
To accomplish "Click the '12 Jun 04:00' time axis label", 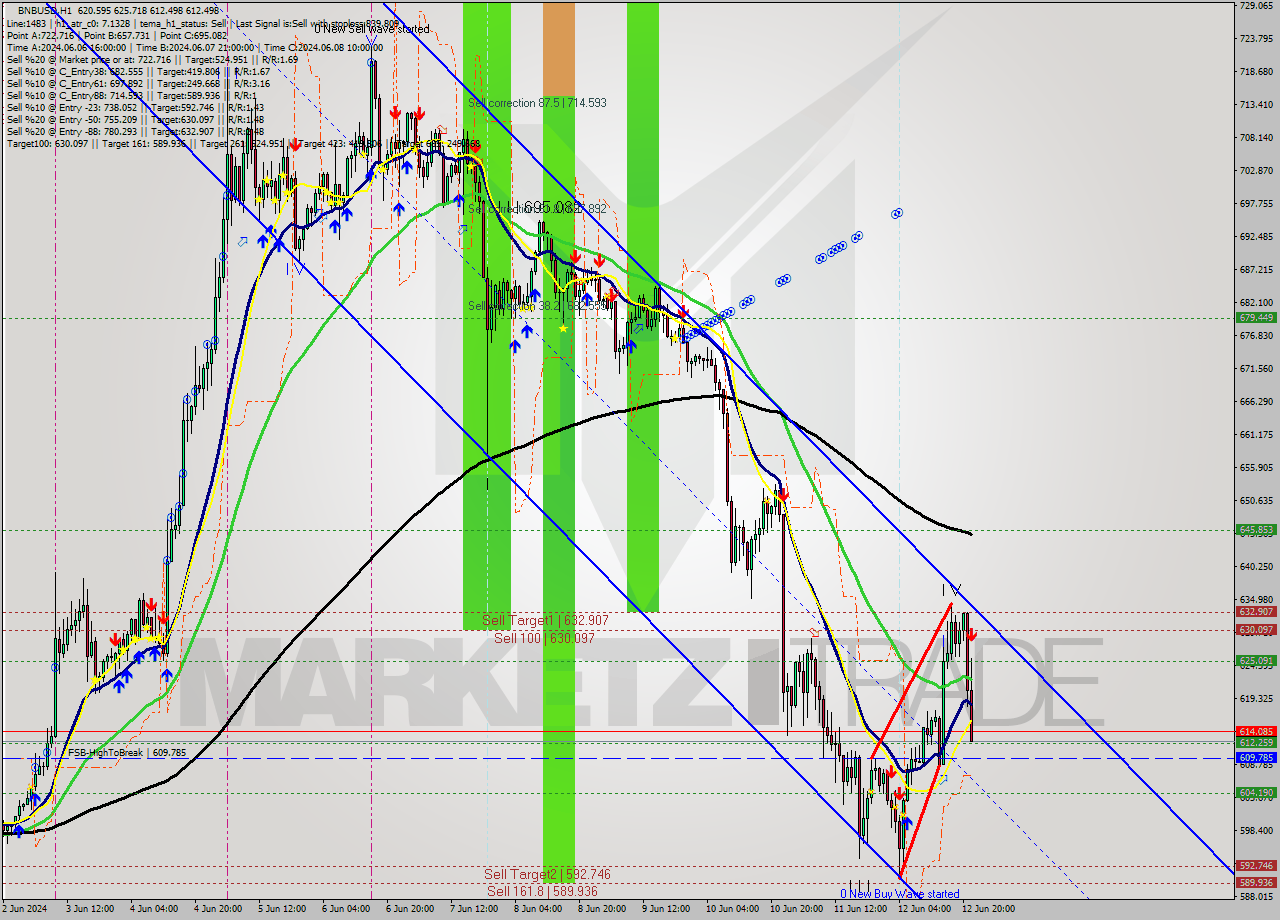I will [924, 910].
